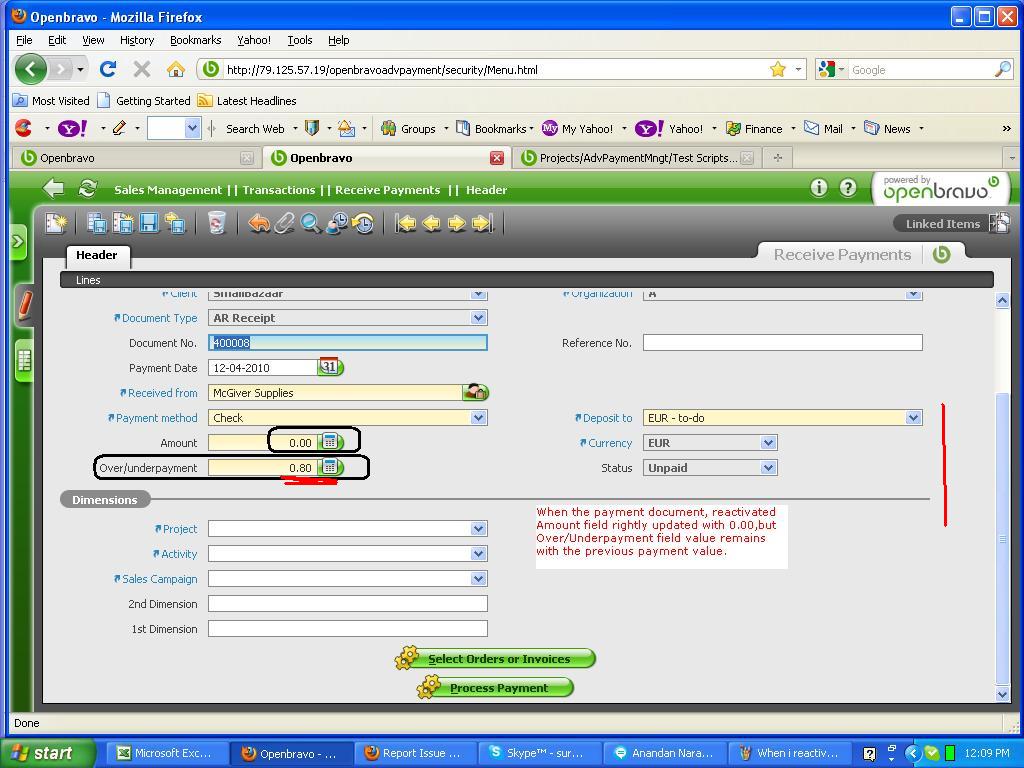Go to the previous record arrow
Screen dimensions: 1024x768
pyautogui.click(x=431, y=223)
